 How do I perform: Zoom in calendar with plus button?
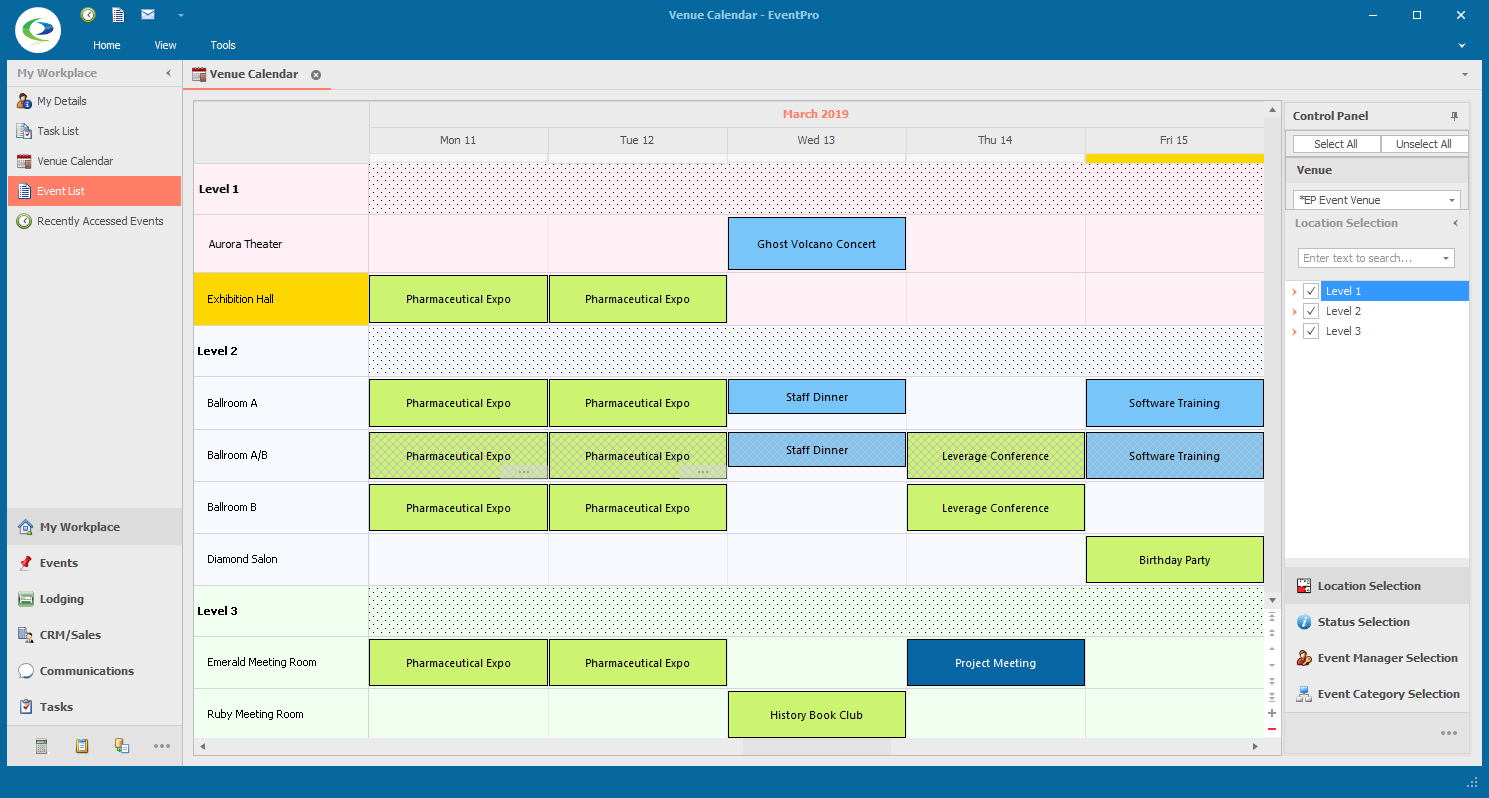point(1272,713)
